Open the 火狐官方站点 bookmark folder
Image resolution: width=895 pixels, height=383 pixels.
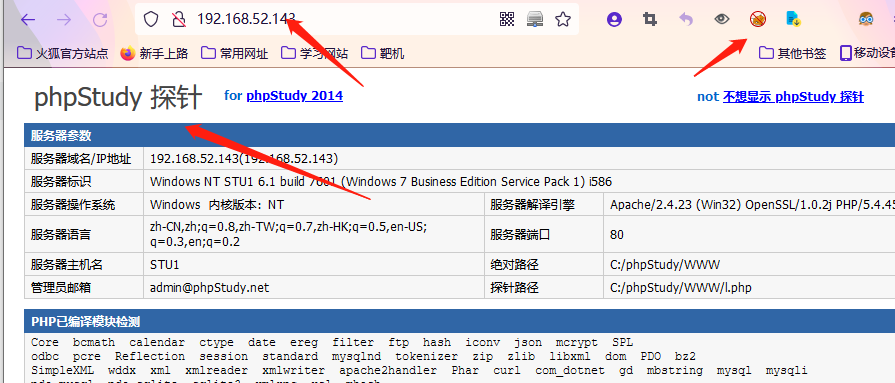[x=63, y=54]
